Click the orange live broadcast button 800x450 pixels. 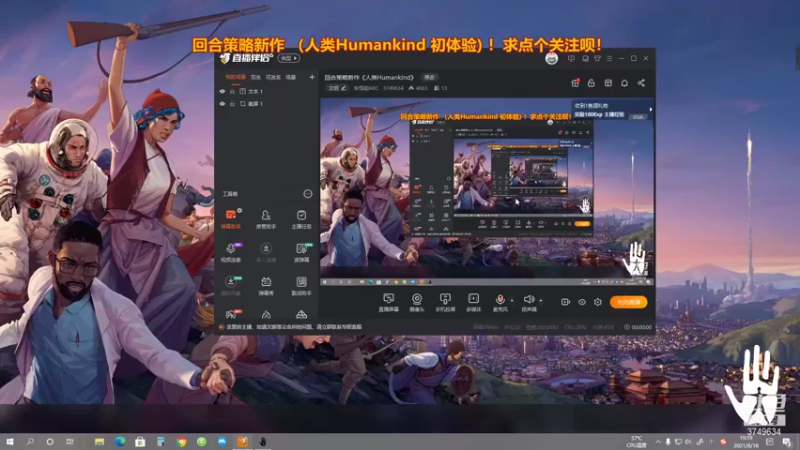pos(629,302)
